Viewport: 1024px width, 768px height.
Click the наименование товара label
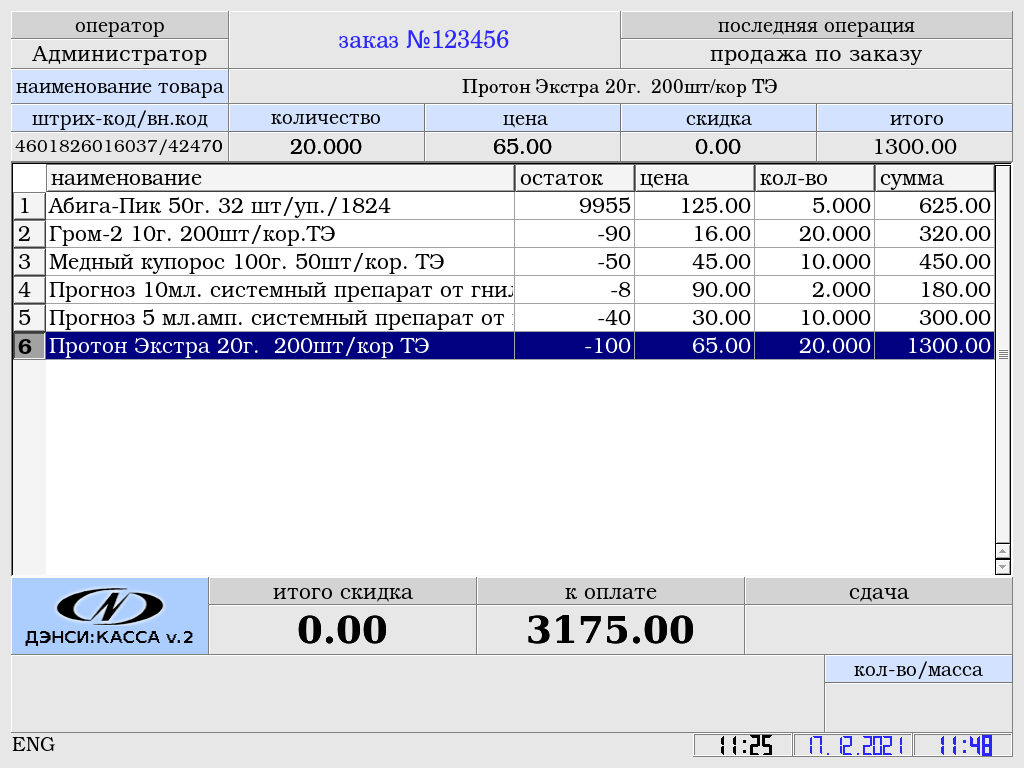120,87
